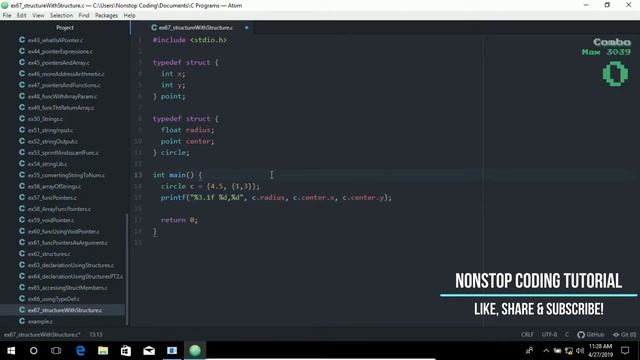This screenshot has height=360, width=640.
Task: Open ex65_accessingStructMembers.c file
Action: pos(67,288)
